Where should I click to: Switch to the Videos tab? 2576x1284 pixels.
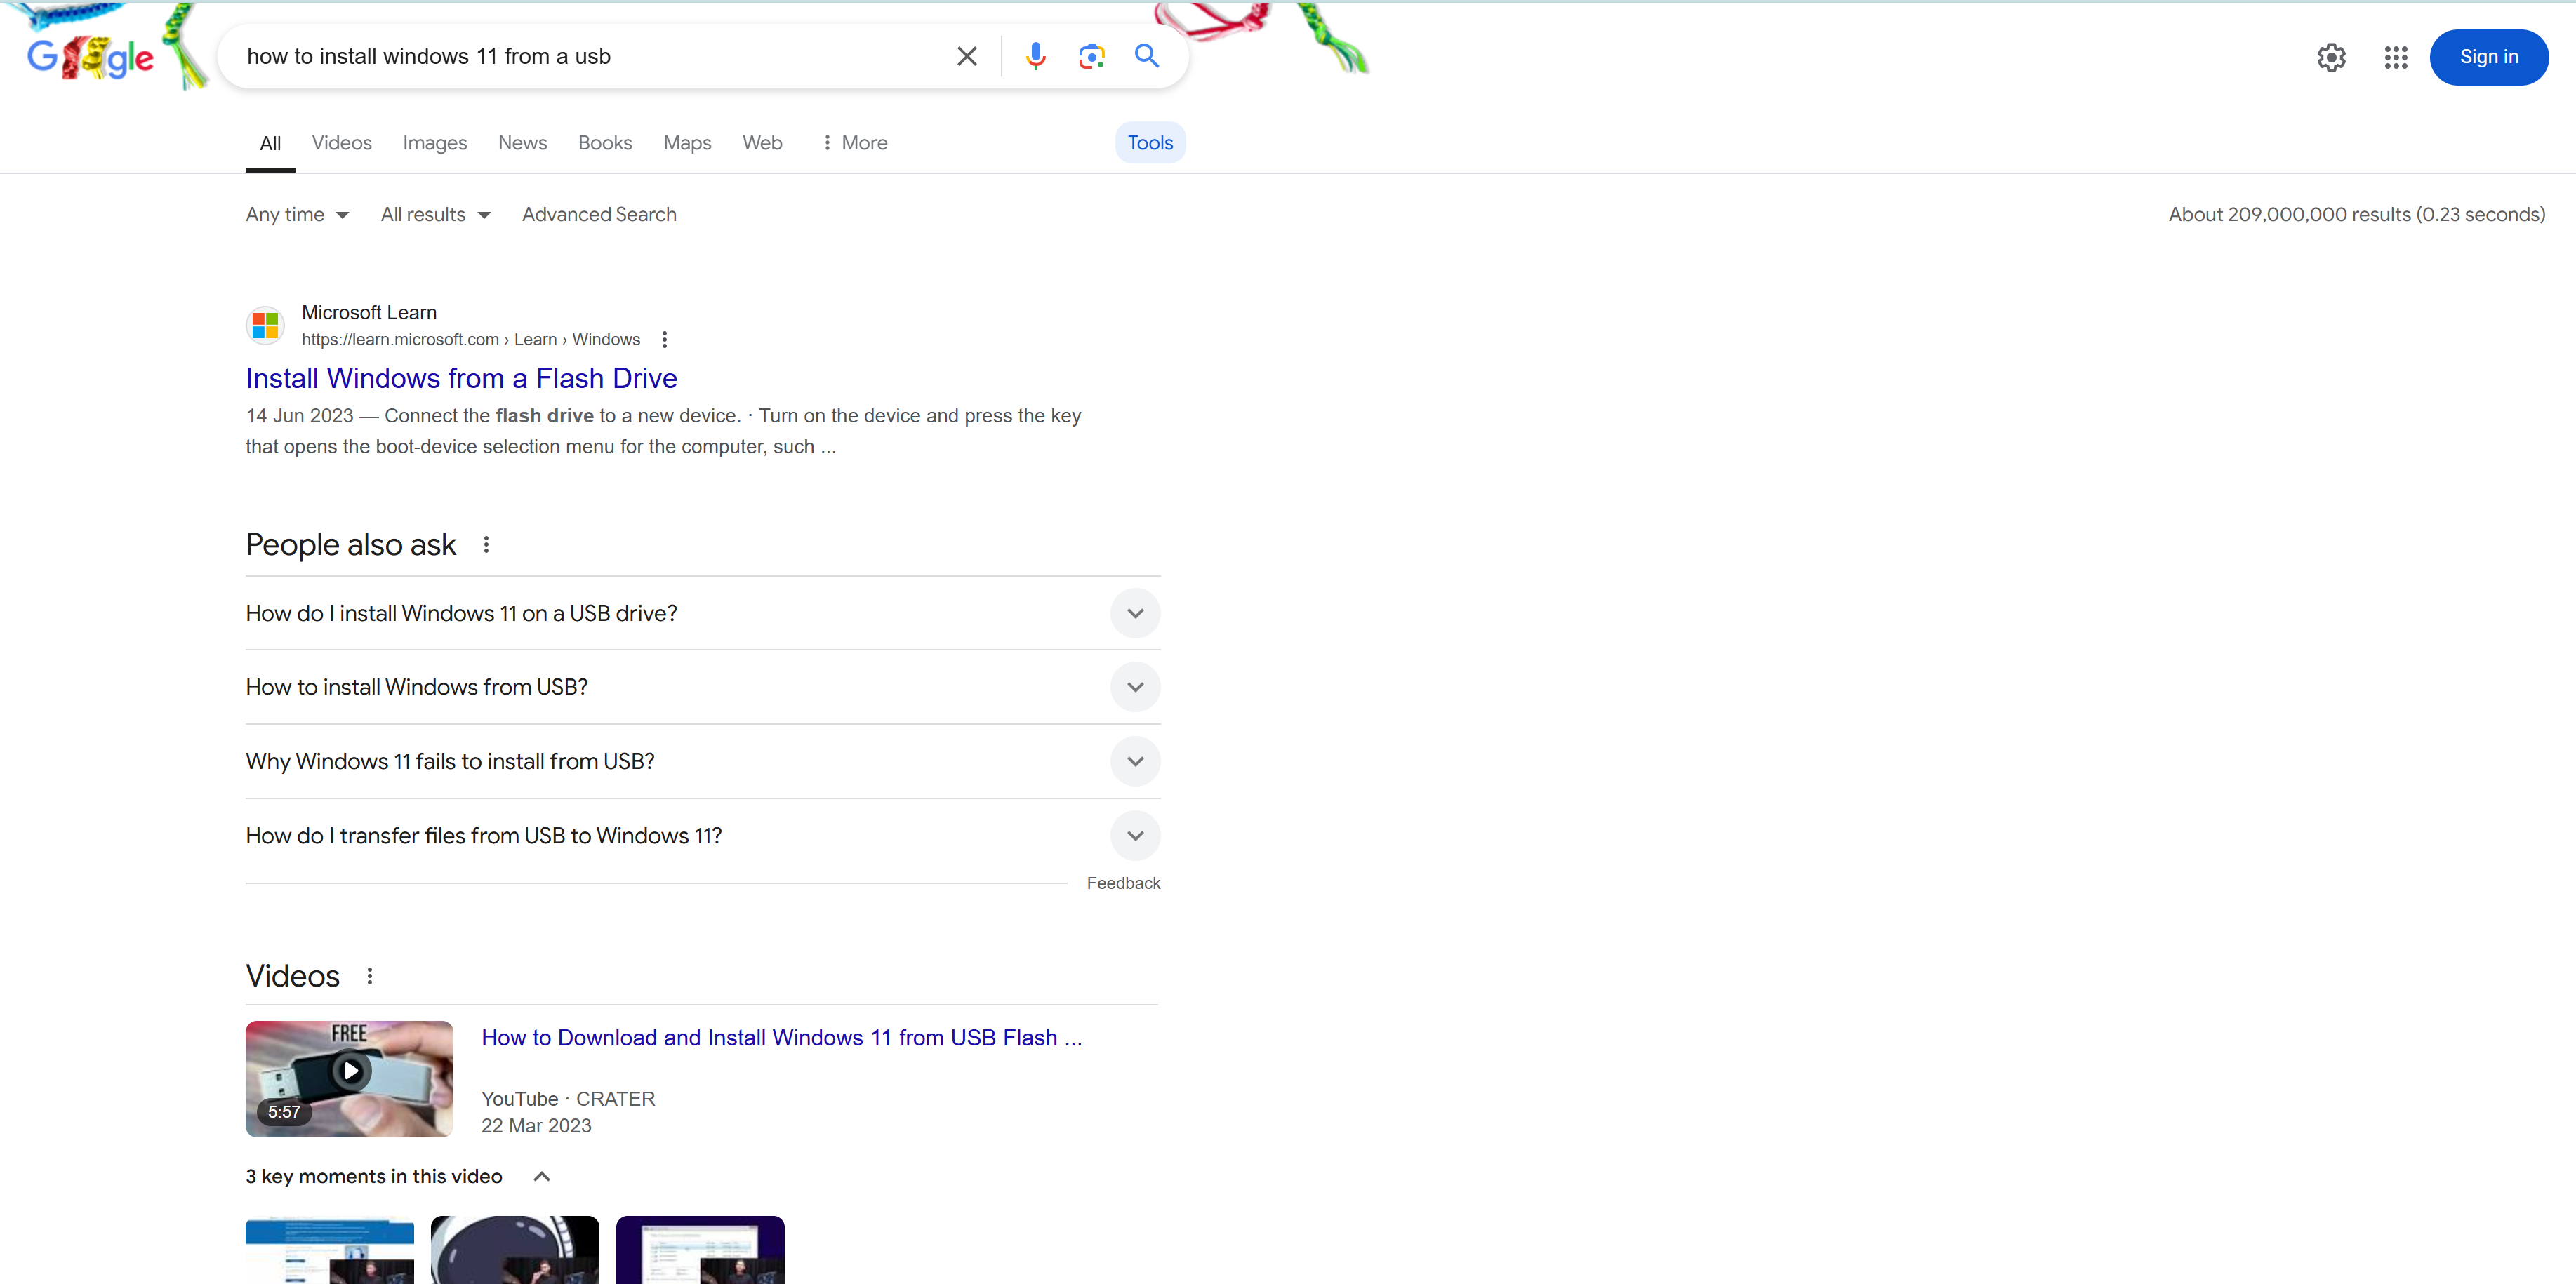341,143
